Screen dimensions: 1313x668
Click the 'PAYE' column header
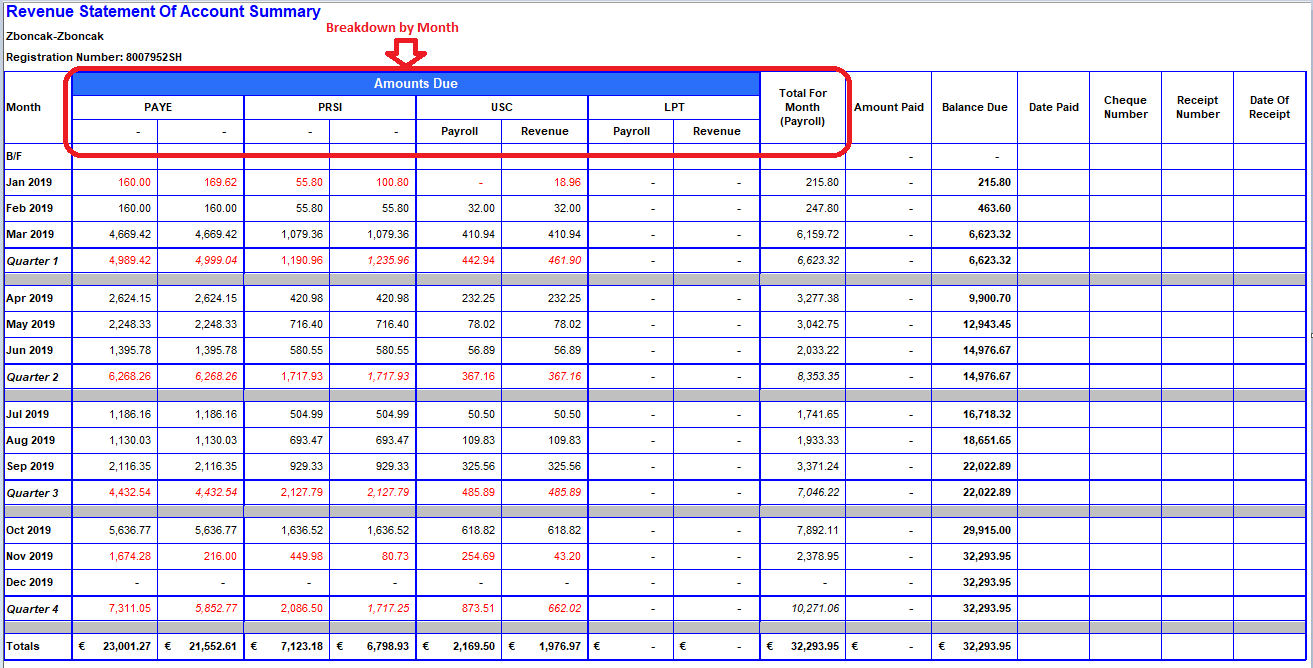(x=158, y=107)
